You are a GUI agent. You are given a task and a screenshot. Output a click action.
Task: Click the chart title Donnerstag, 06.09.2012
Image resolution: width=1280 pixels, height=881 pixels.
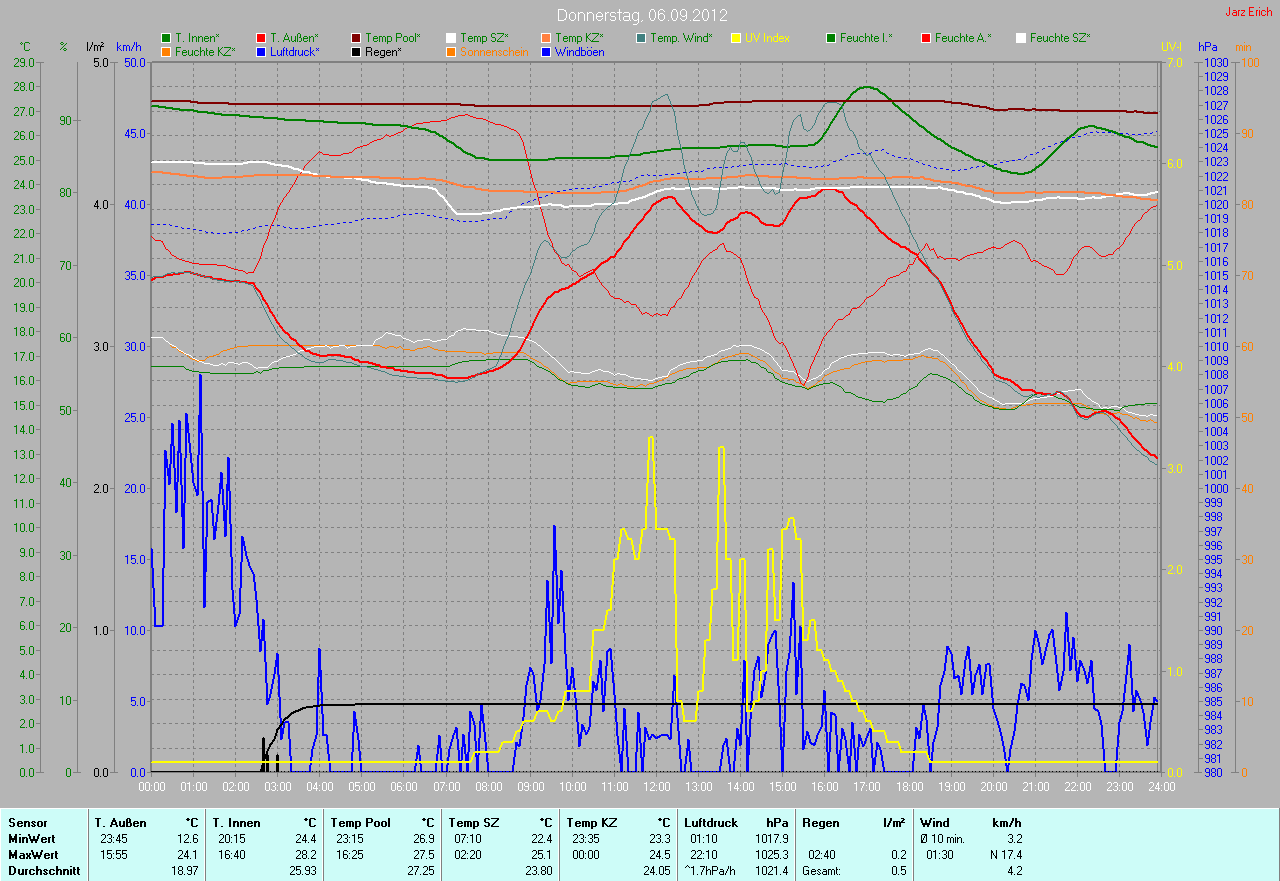click(x=641, y=15)
